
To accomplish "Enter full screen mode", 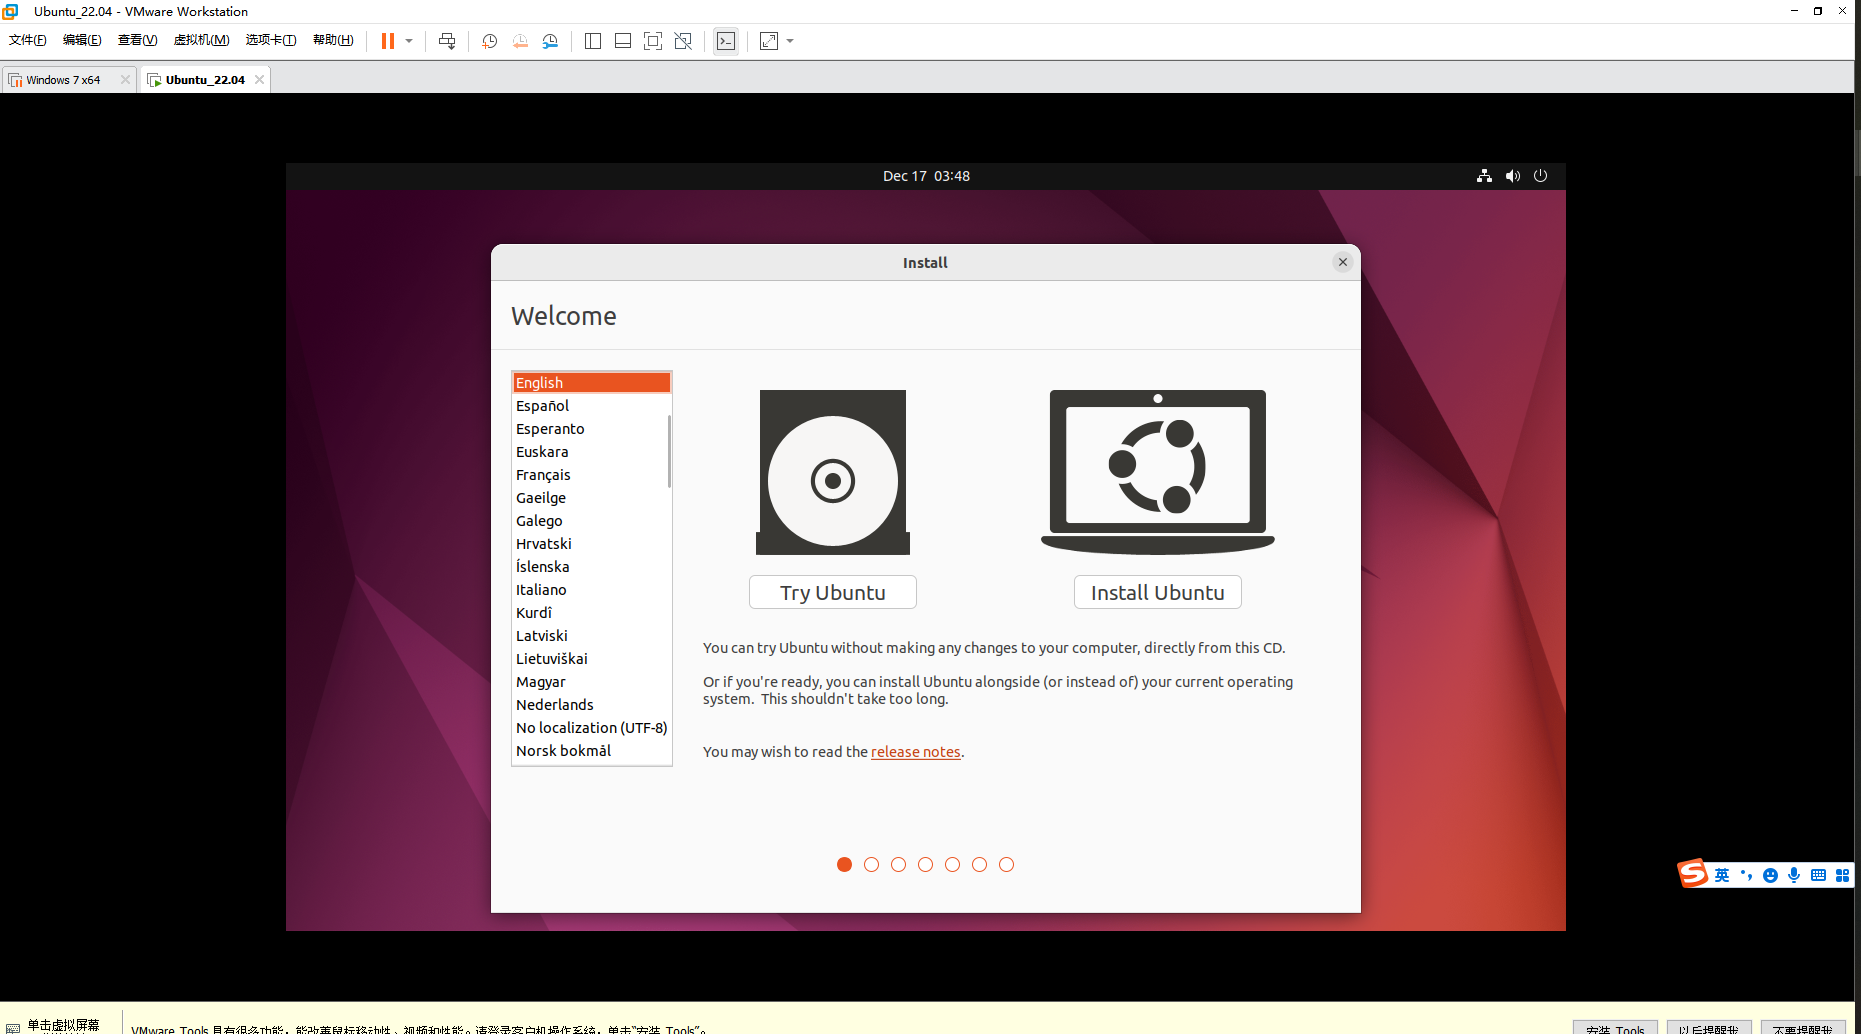I will click(x=653, y=41).
